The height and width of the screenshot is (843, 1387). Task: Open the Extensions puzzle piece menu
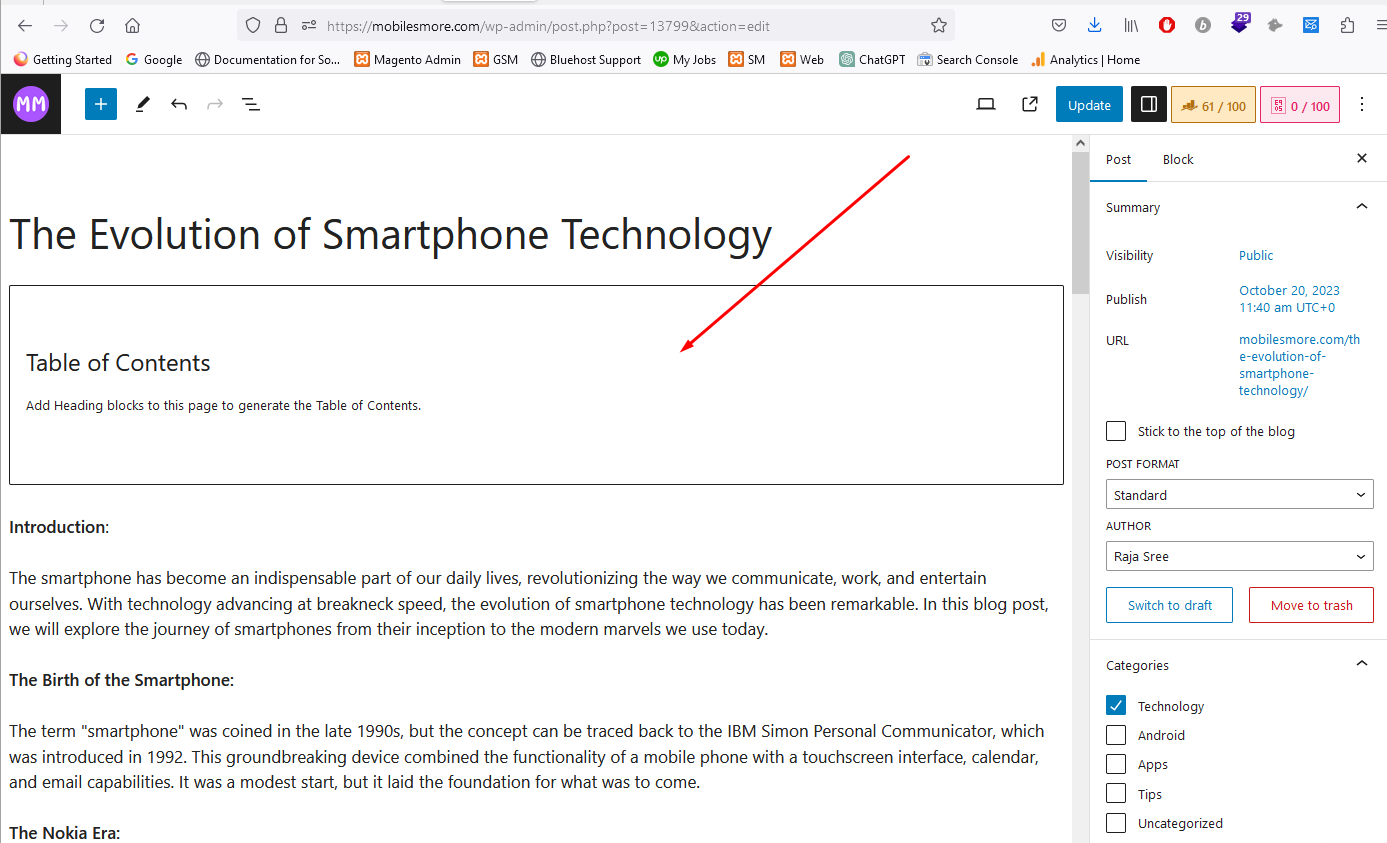[1347, 26]
